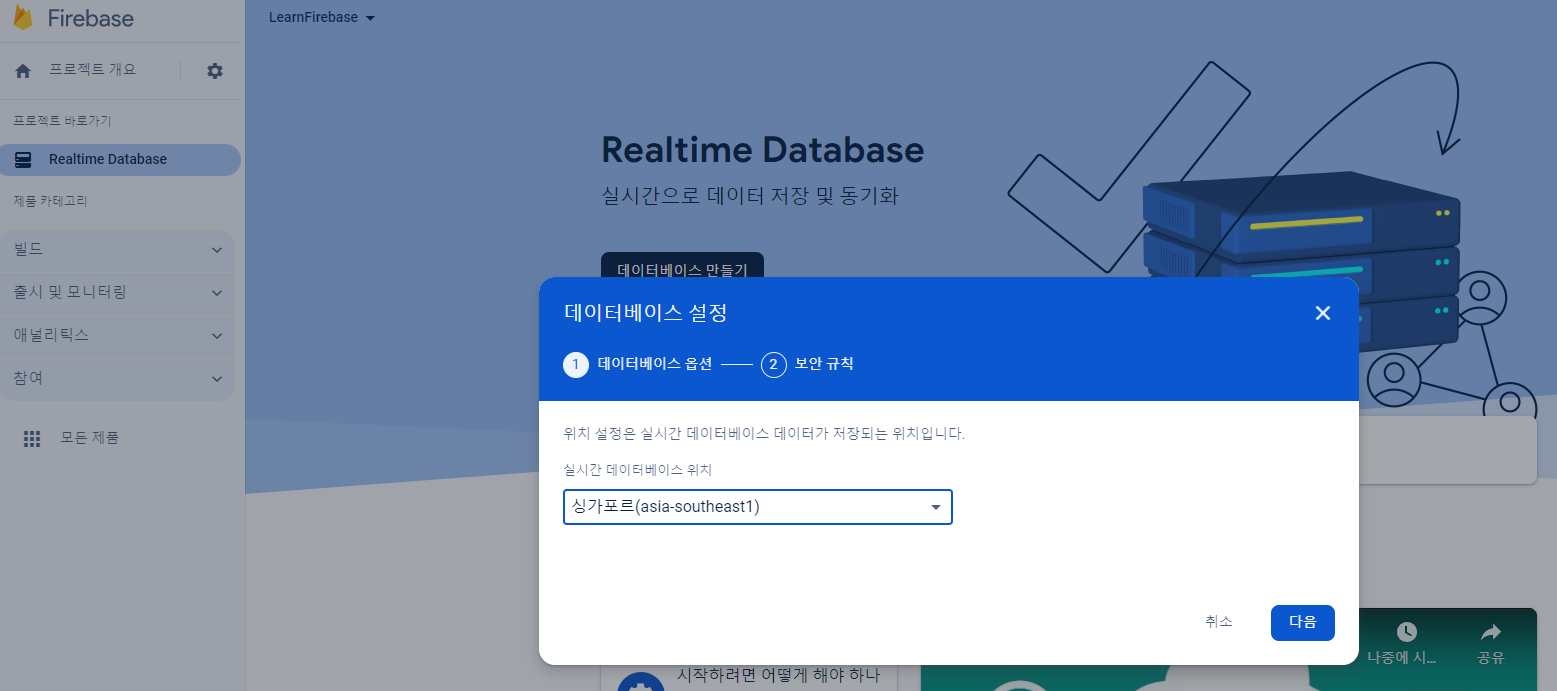1557x691 pixels.
Task: Click the Firebase wordmark text
Action: click(x=91, y=19)
